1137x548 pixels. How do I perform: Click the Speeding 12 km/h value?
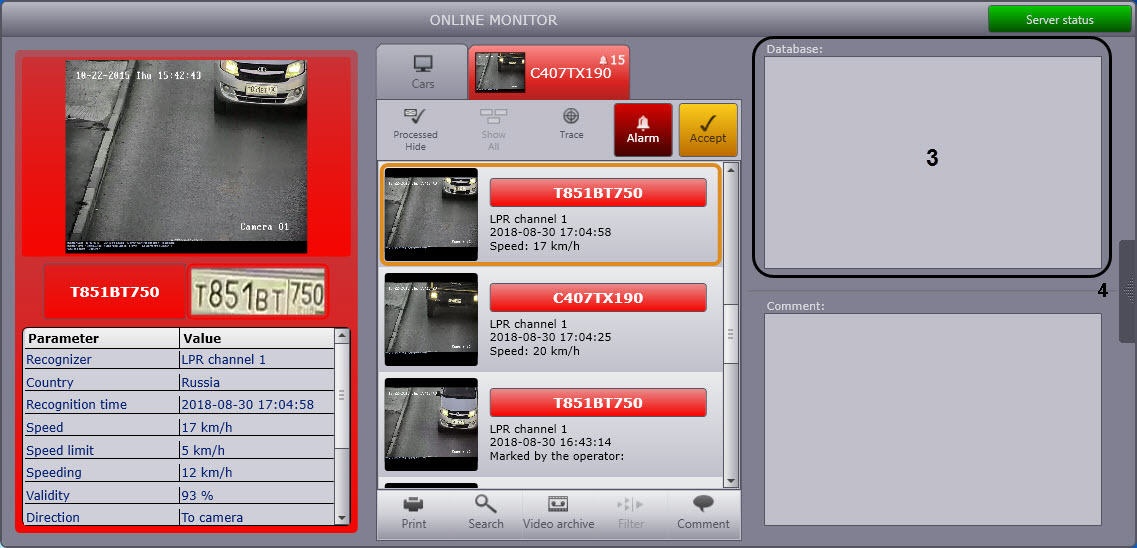click(257, 473)
